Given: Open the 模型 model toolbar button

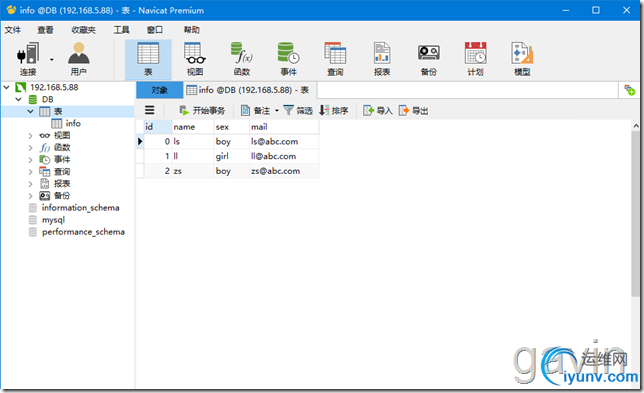Looking at the screenshot, I should 522,59.
